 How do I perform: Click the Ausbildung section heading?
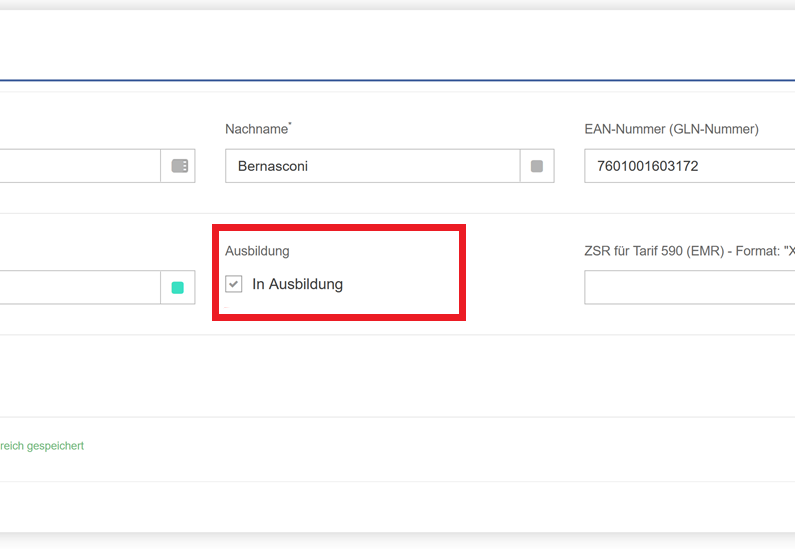pyautogui.click(x=257, y=251)
